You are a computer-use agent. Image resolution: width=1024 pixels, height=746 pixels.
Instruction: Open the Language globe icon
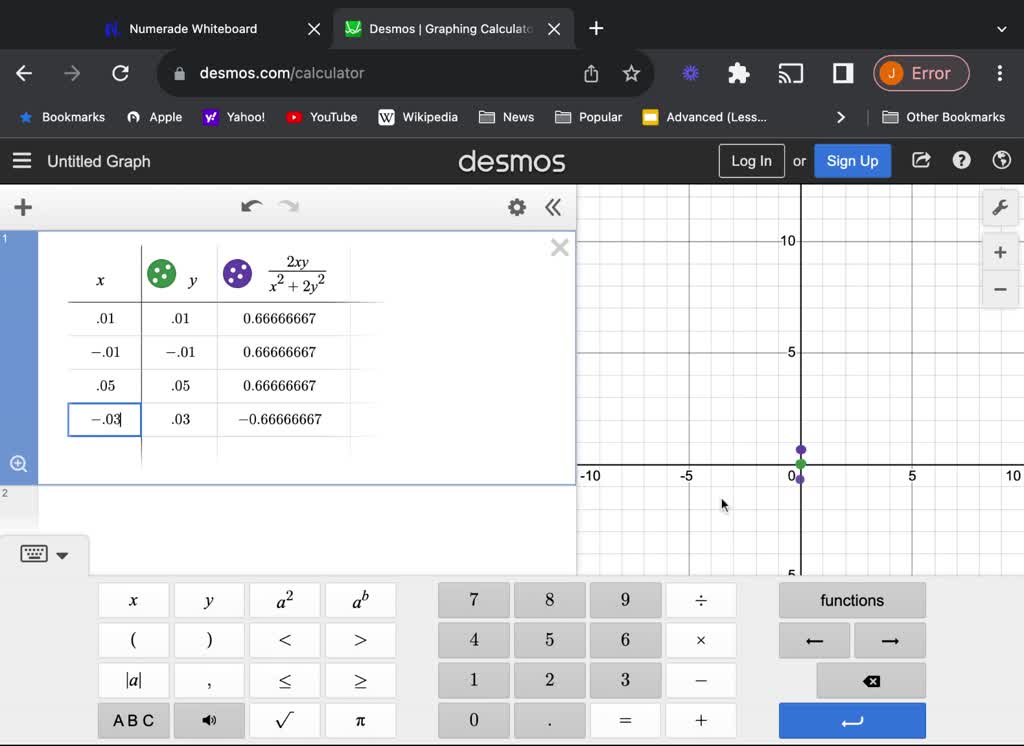(1001, 161)
